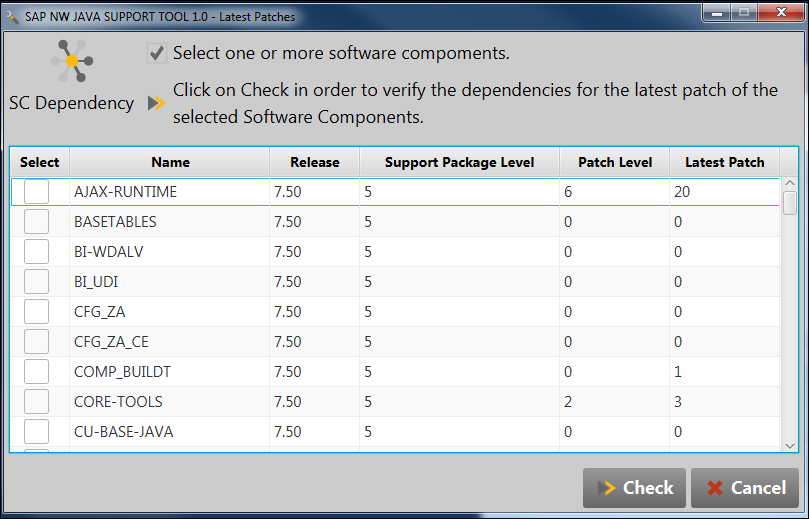The height and width of the screenshot is (519, 809).
Task: Tick the CORE-TOOLS select checkbox
Action: (x=37, y=401)
